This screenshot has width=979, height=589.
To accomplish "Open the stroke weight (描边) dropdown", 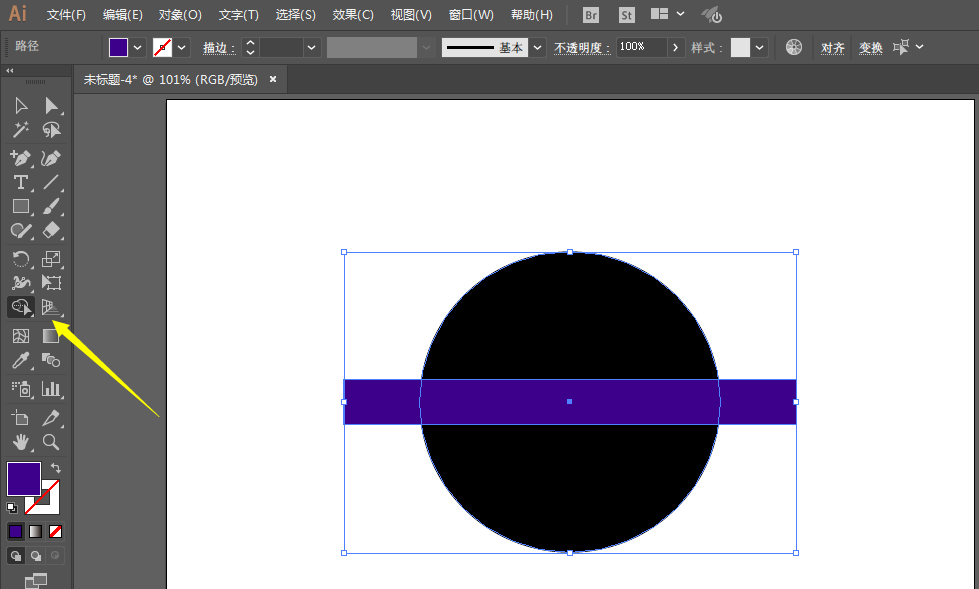I will (311, 47).
